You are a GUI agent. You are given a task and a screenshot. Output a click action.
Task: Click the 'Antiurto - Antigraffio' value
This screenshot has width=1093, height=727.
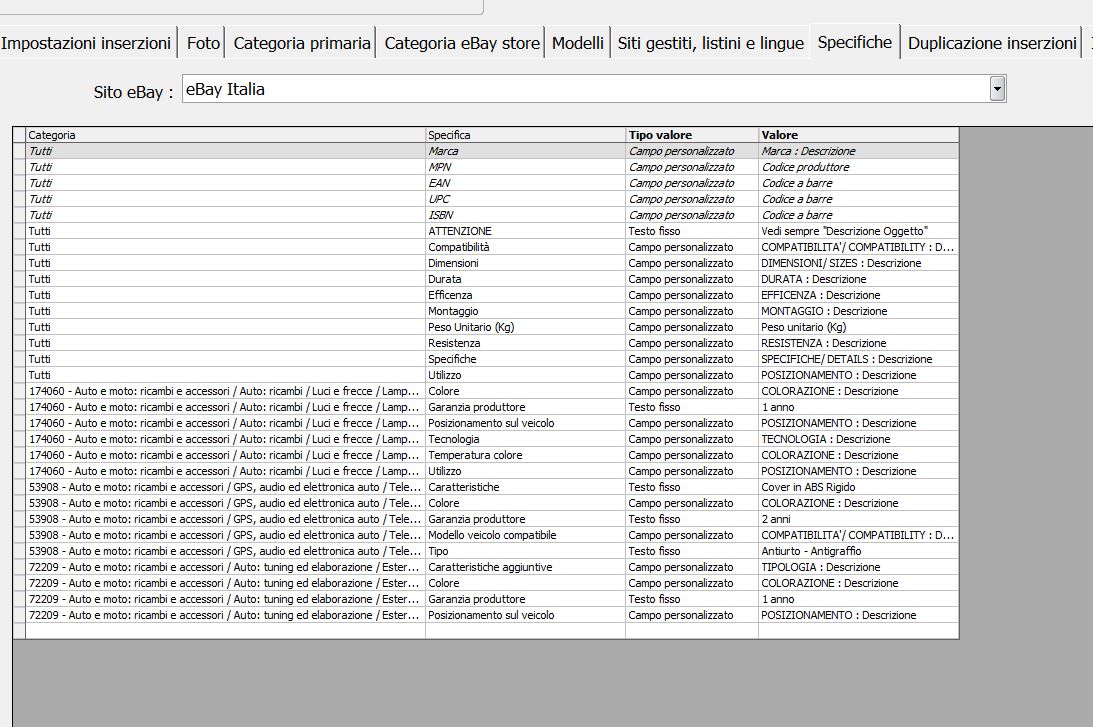859,552
